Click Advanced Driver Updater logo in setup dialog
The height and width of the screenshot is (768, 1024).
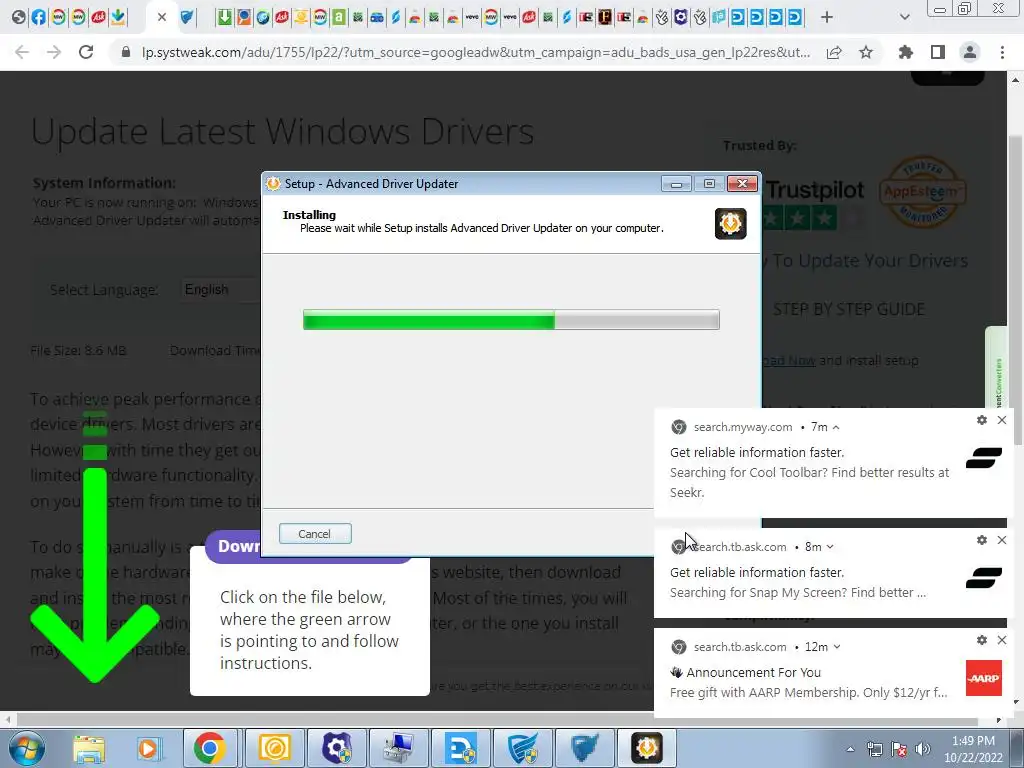731,224
